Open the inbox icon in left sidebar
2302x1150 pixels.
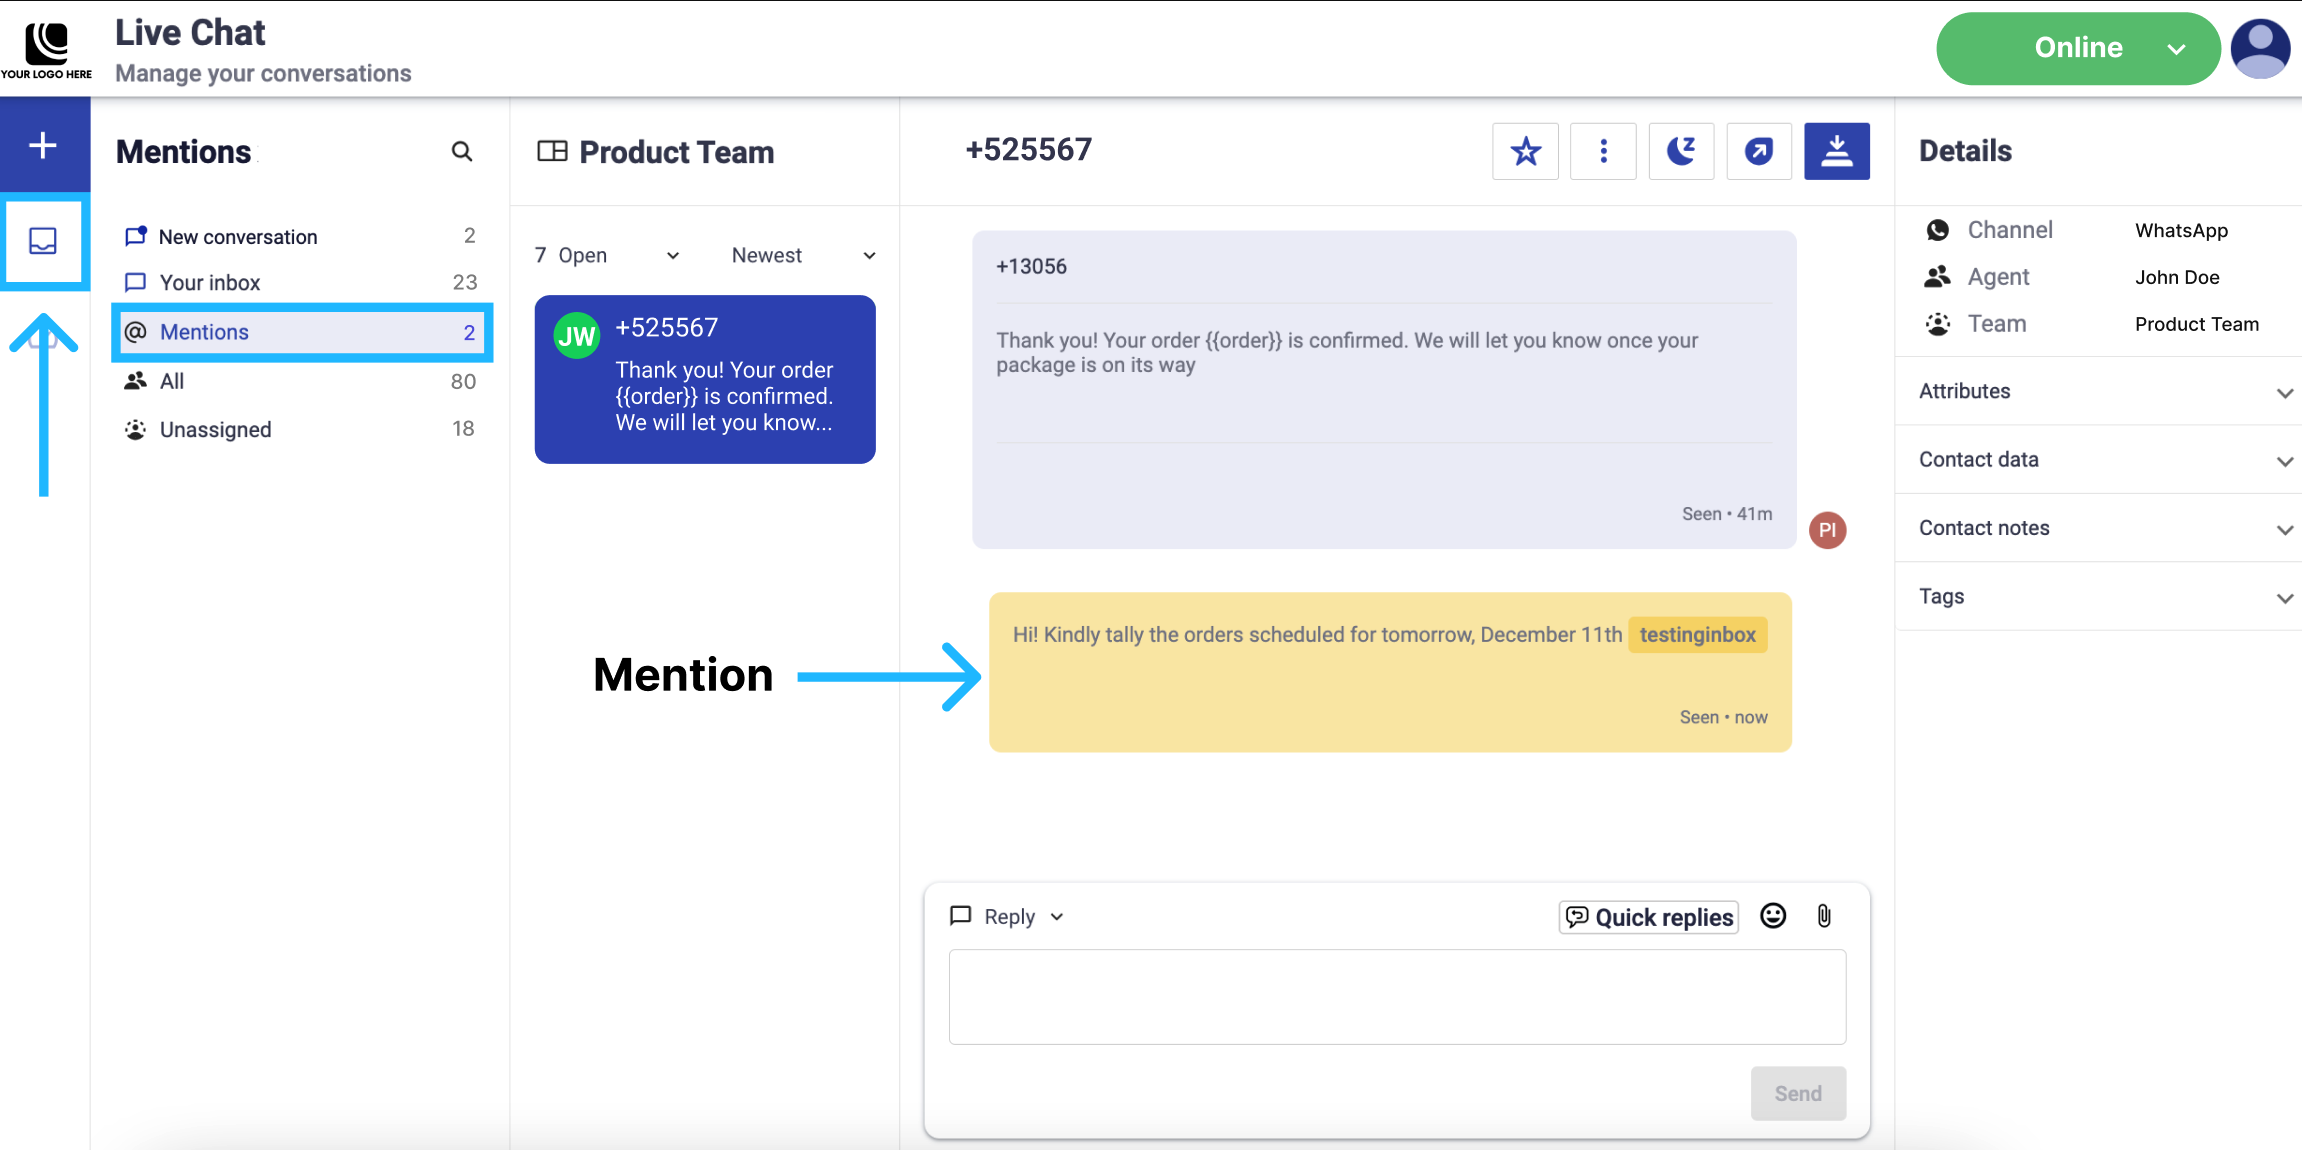click(43, 241)
